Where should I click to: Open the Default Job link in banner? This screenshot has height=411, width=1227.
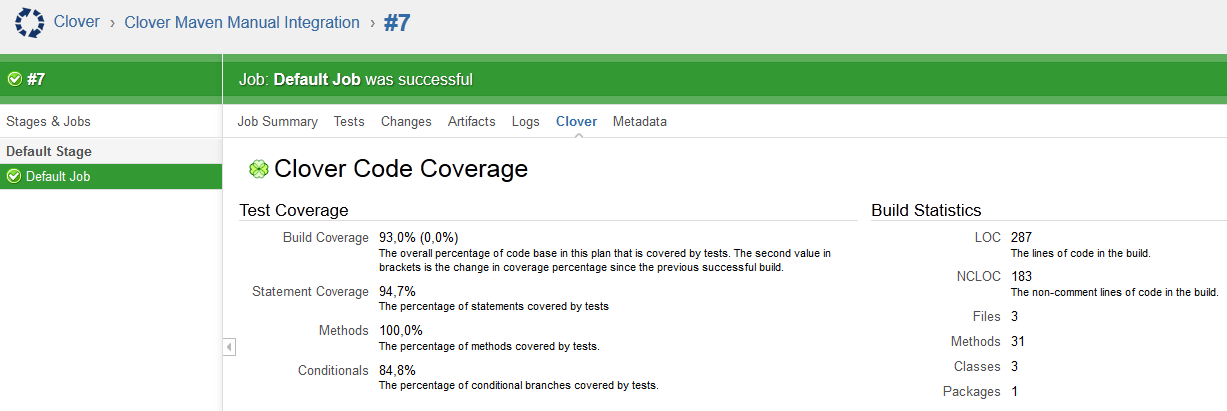[317, 79]
